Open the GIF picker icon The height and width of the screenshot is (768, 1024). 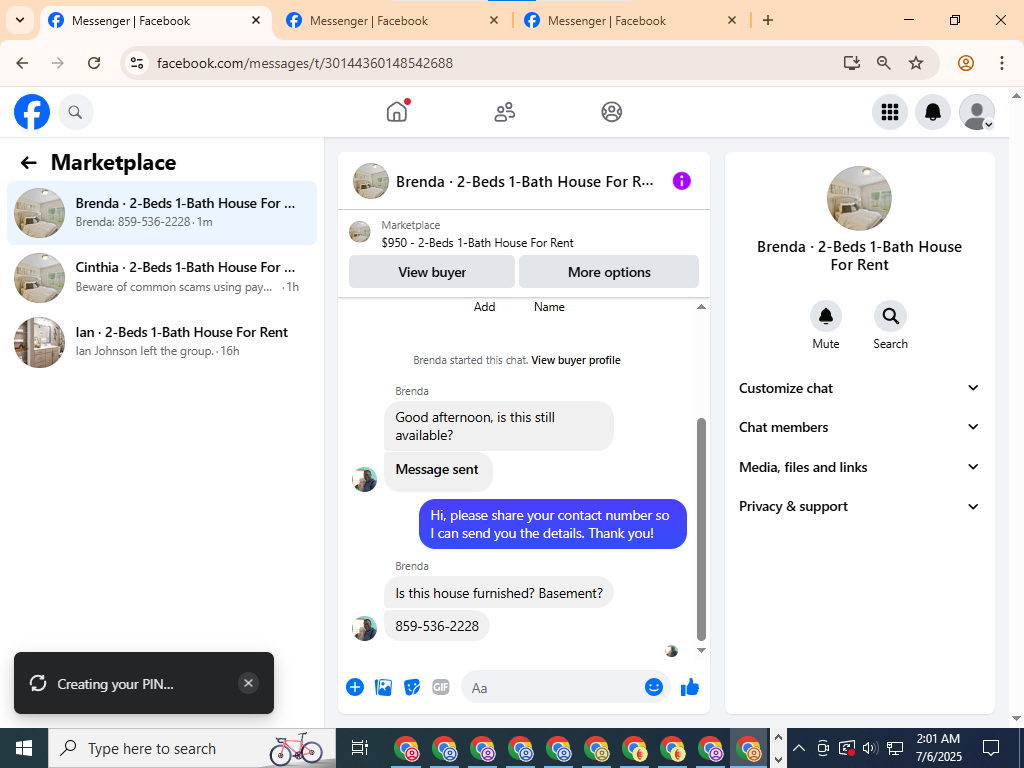click(441, 687)
